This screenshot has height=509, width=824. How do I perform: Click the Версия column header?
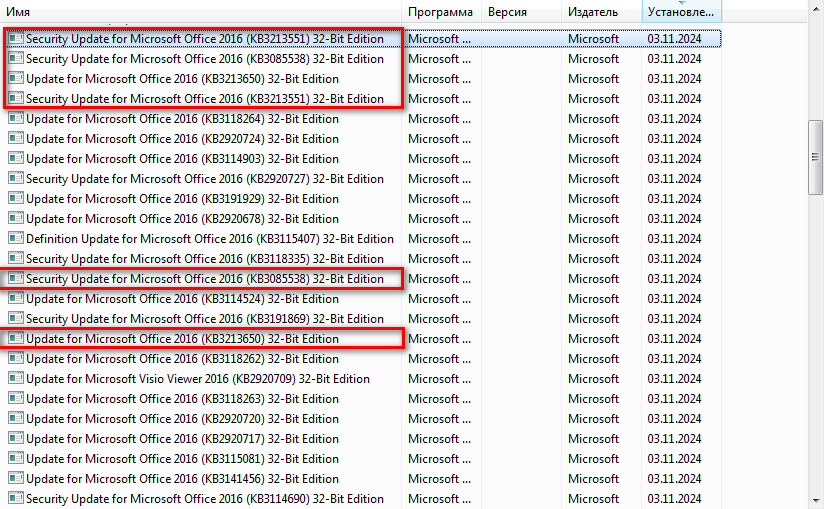coord(522,12)
